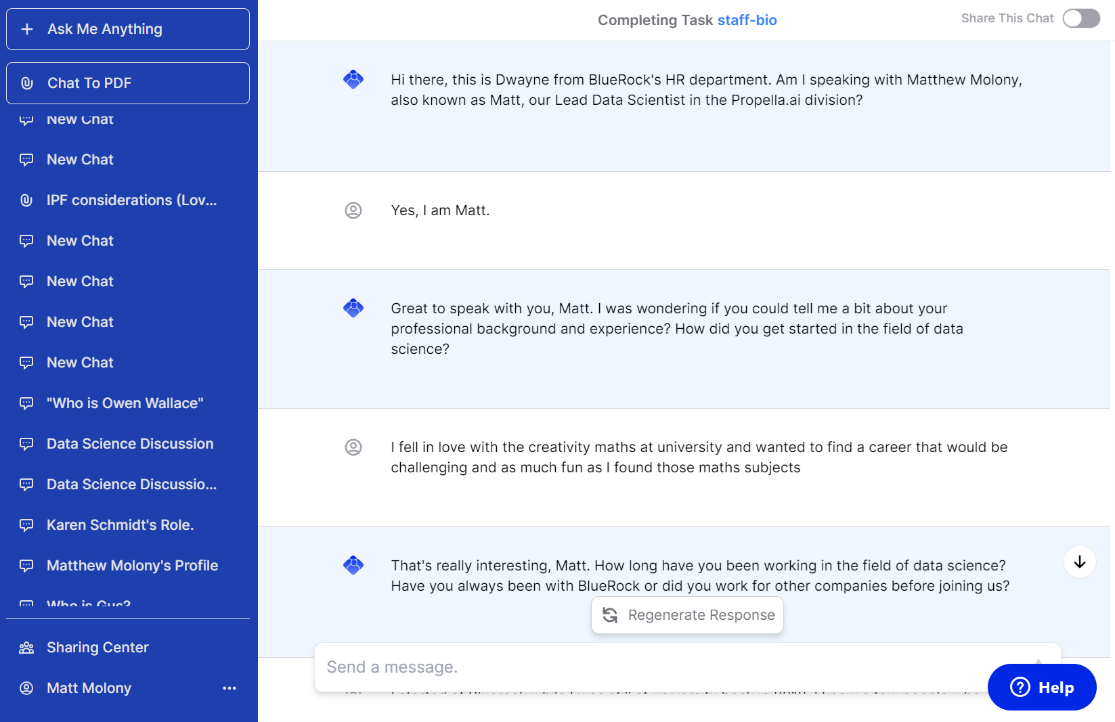Click Regenerate Response
Viewport: 1115px width, 722px height.
coord(687,615)
